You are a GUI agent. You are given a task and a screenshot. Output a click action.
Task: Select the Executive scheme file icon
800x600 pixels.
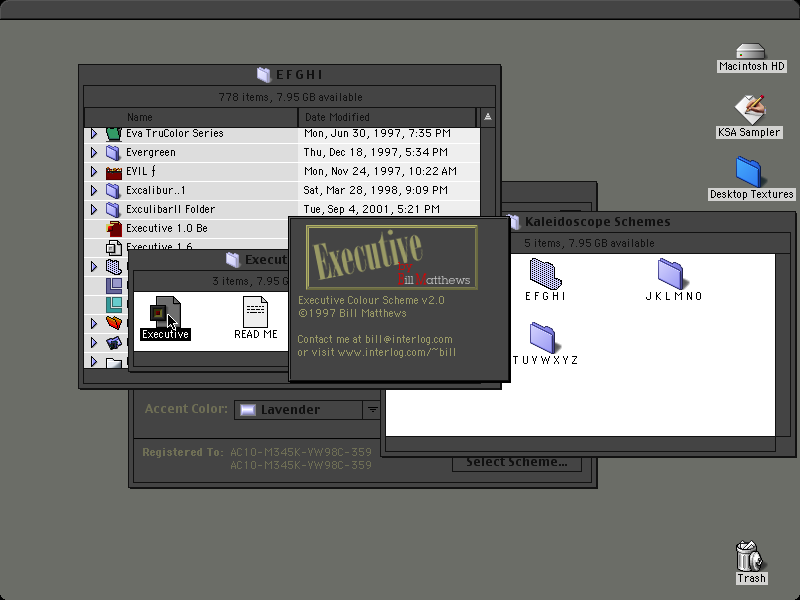(x=165, y=312)
